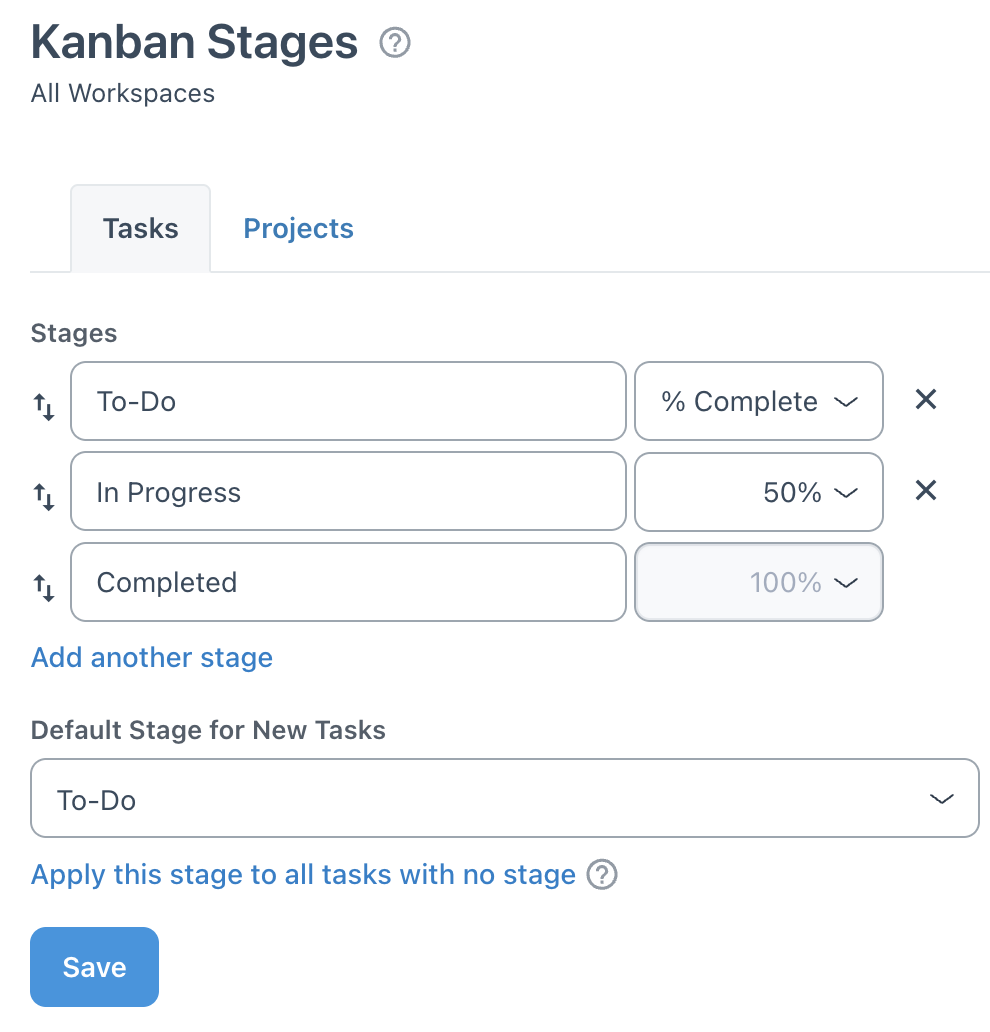Viewport: 990px width, 1032px height.
Task: Open Default Stage for New Tasks dropdown
Action: tap(504, 798)
